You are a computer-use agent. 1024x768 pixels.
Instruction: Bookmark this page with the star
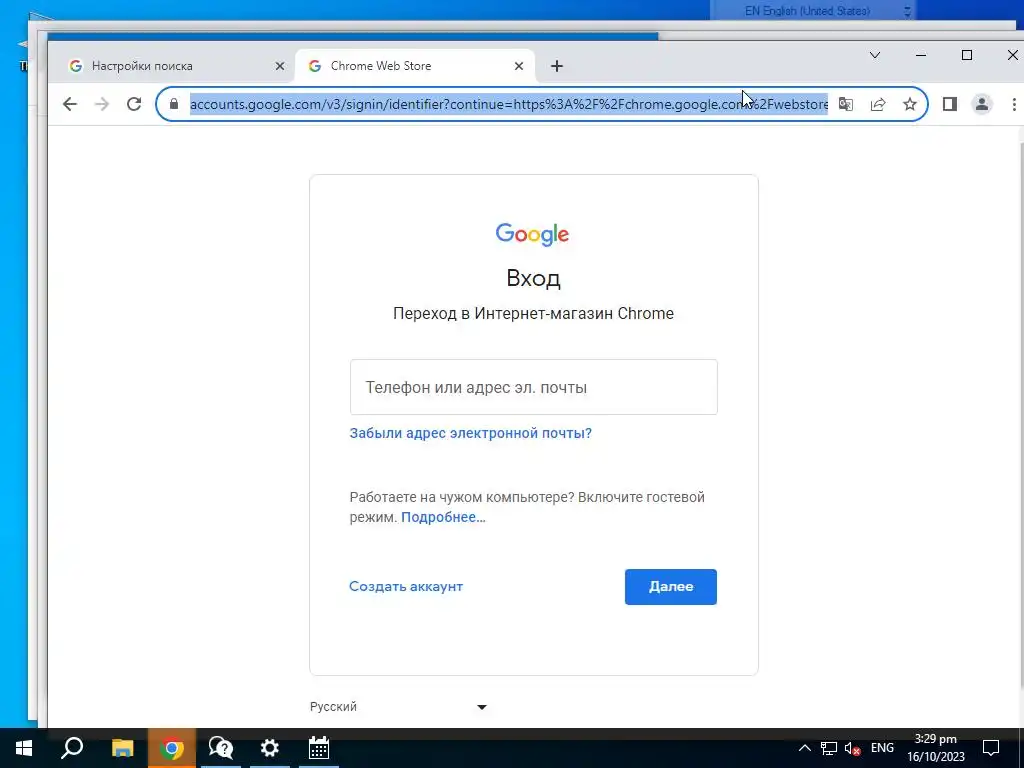tap(910, 104)
